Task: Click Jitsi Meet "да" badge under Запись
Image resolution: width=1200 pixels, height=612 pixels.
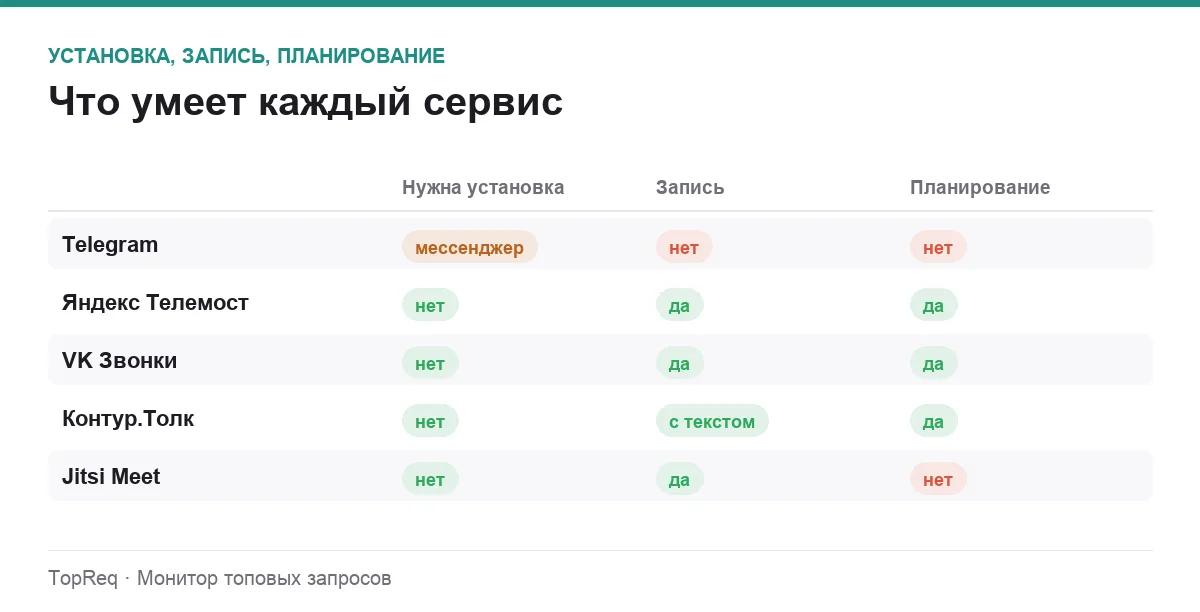Action: [680, 479]
